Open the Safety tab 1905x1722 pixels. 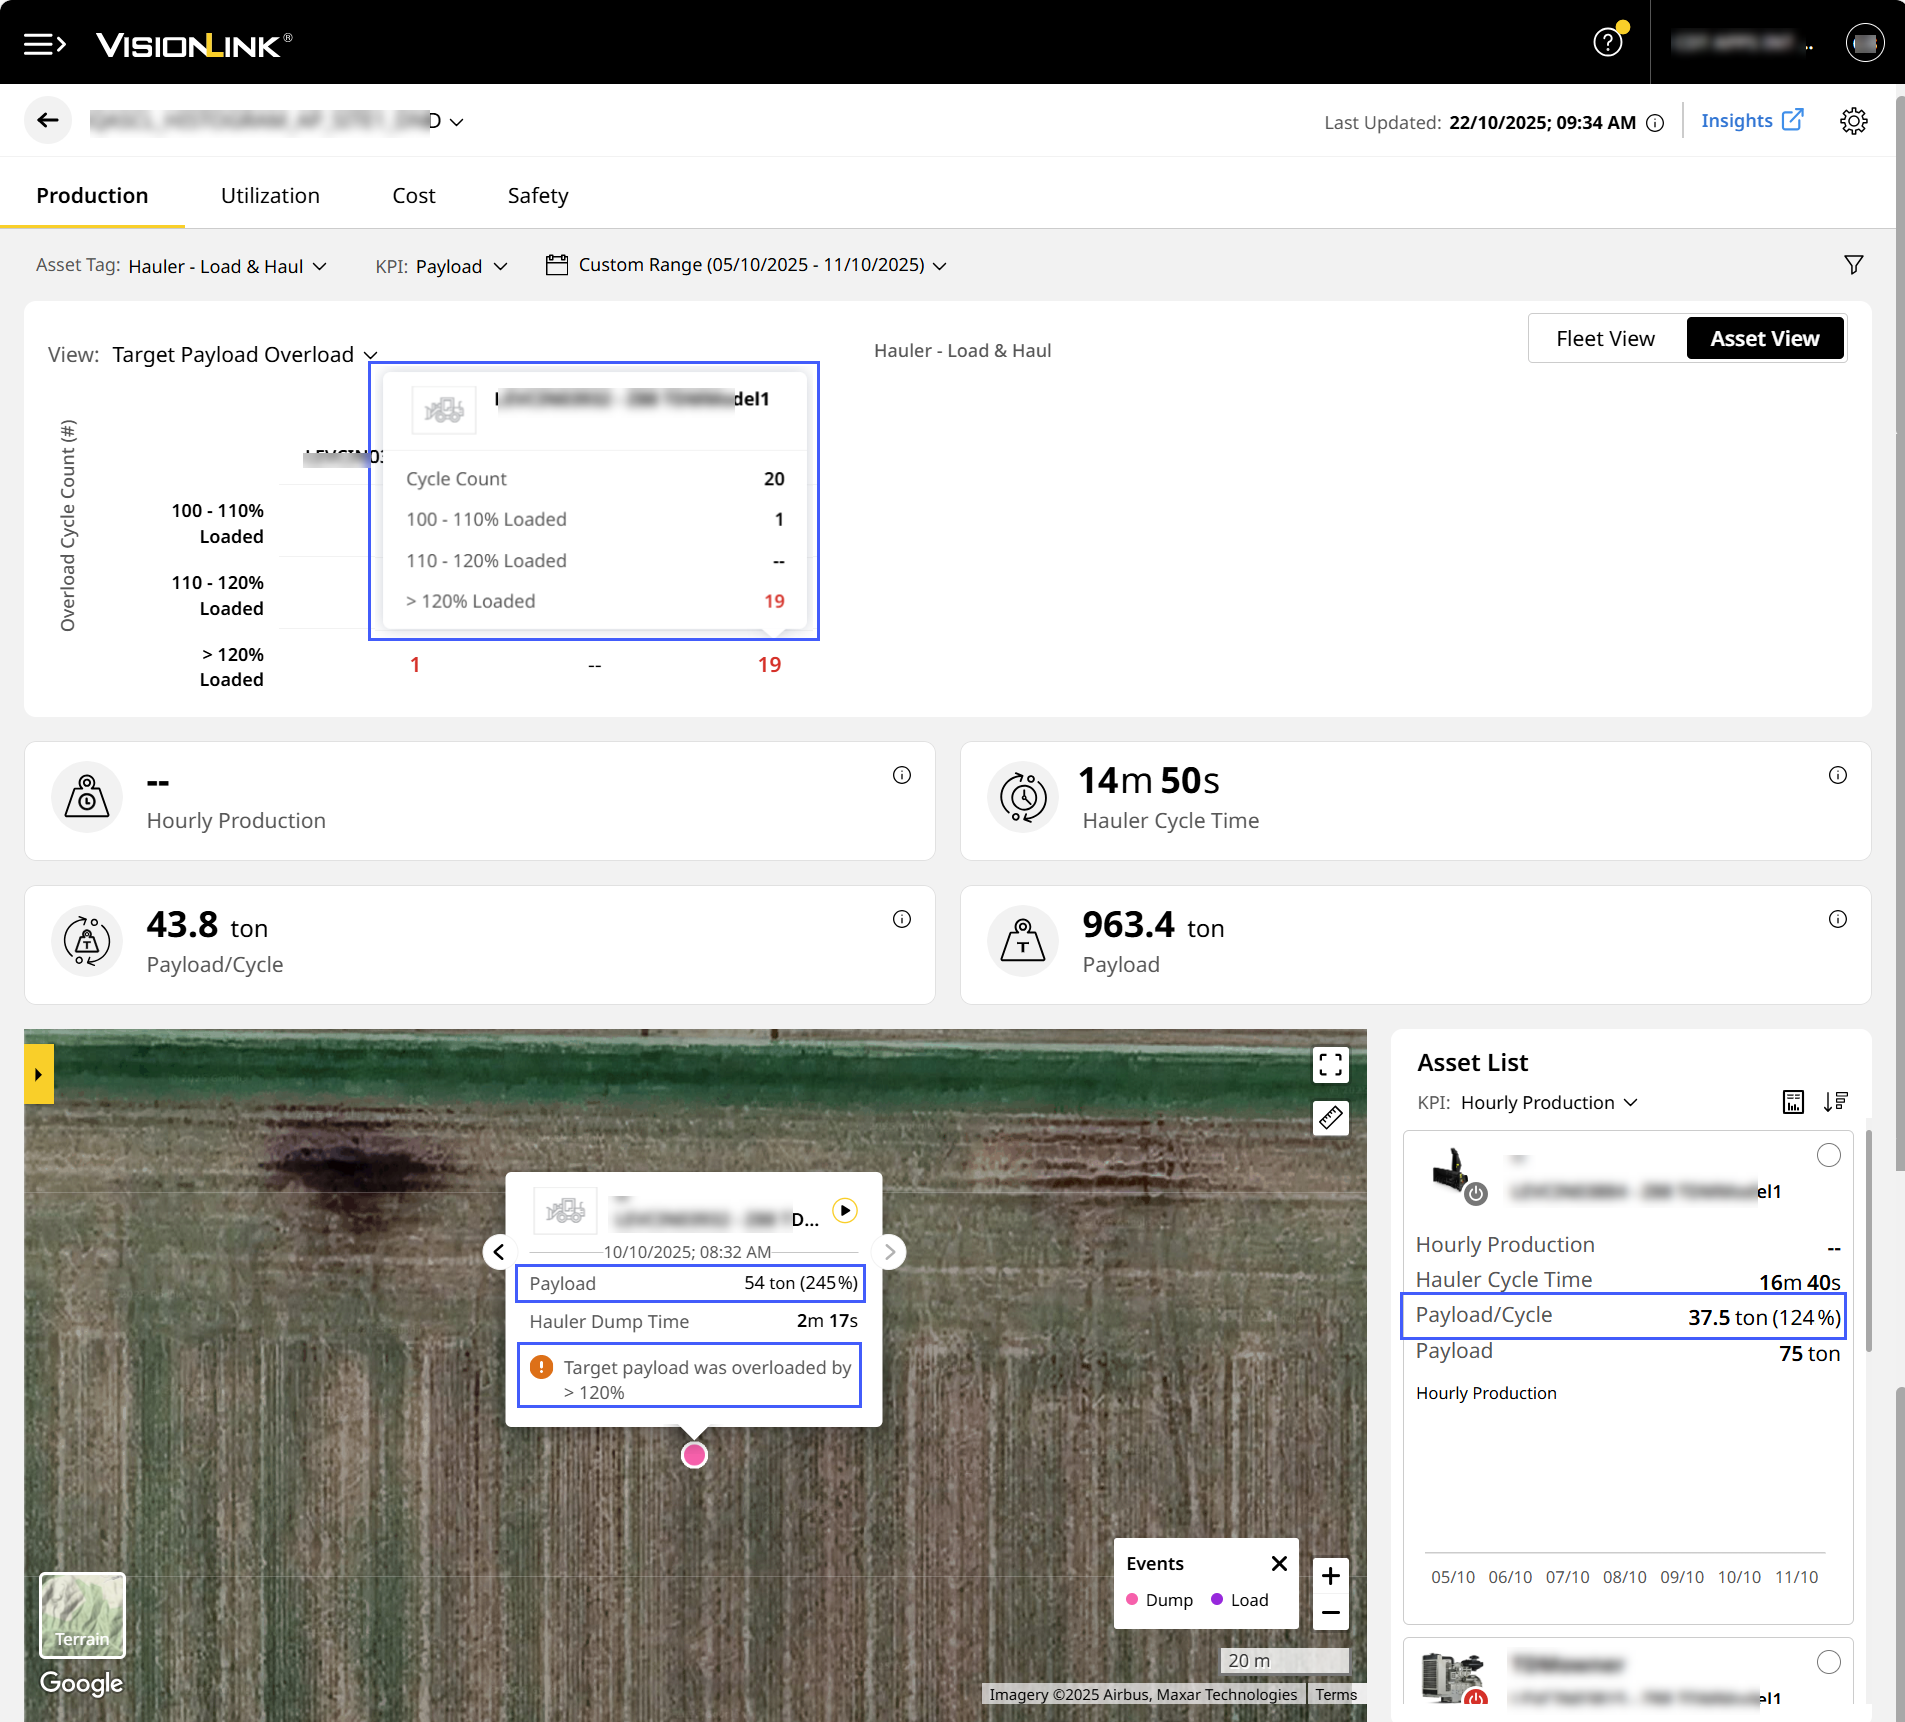537,196
